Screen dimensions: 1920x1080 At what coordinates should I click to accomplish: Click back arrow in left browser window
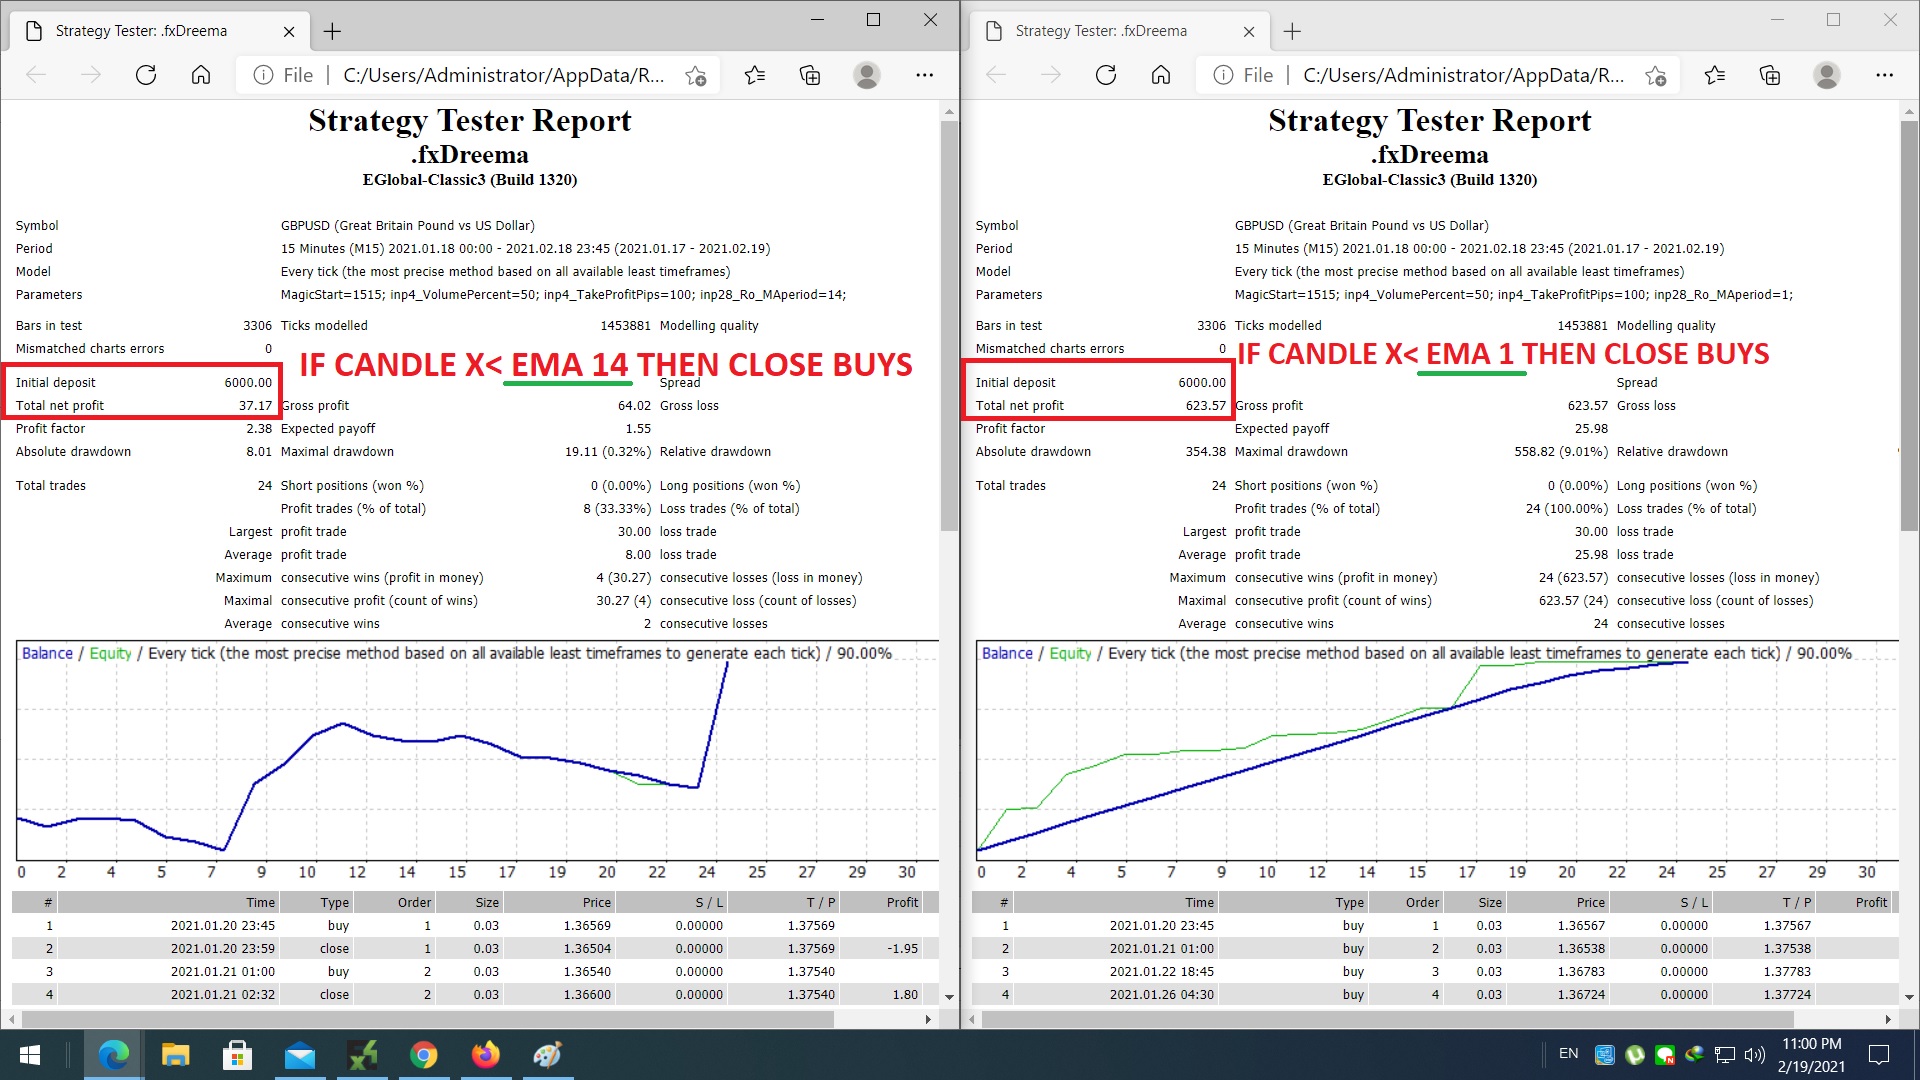pyautogui.click(x=36, y=75)
